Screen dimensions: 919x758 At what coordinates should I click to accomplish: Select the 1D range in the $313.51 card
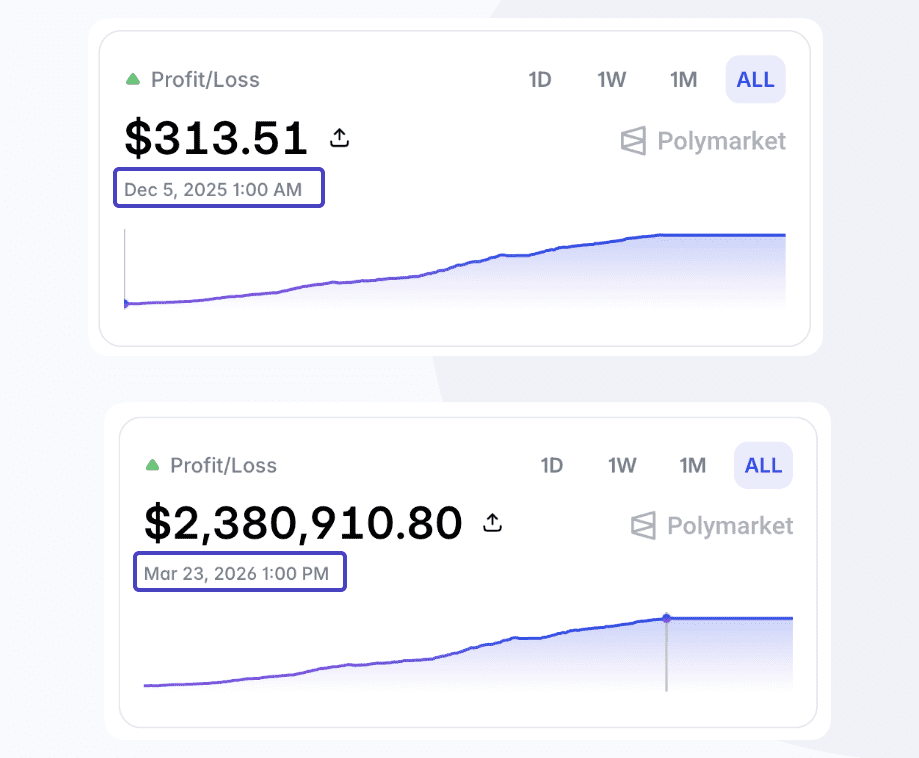540,80
